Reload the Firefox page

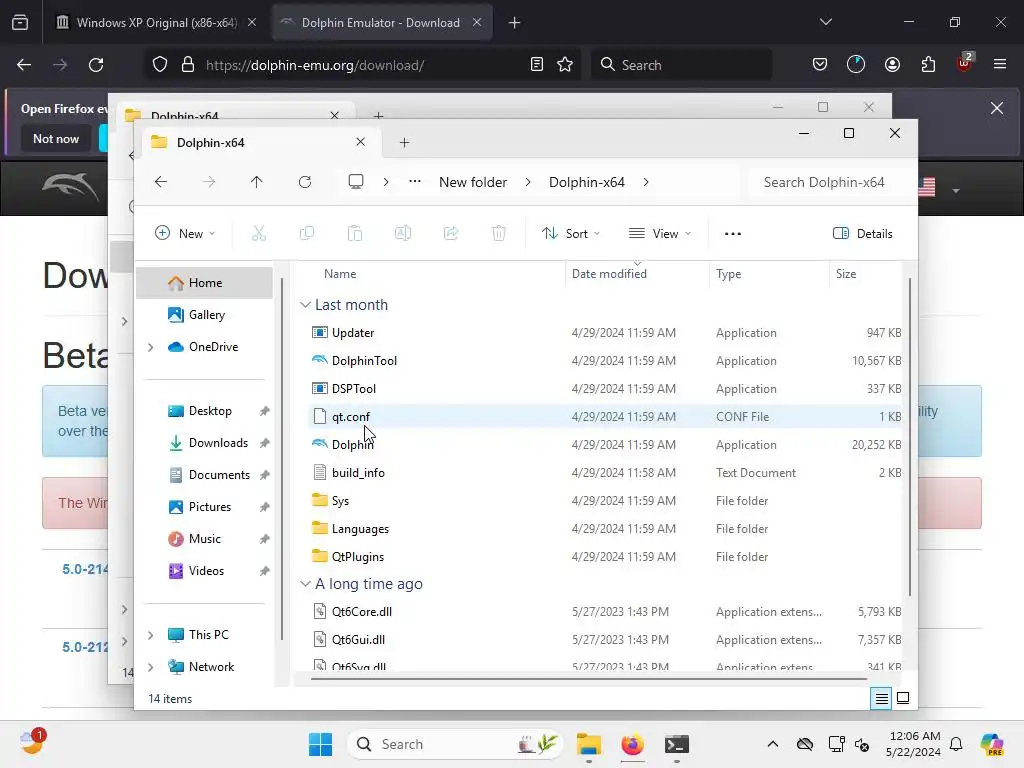click(96, 65)
